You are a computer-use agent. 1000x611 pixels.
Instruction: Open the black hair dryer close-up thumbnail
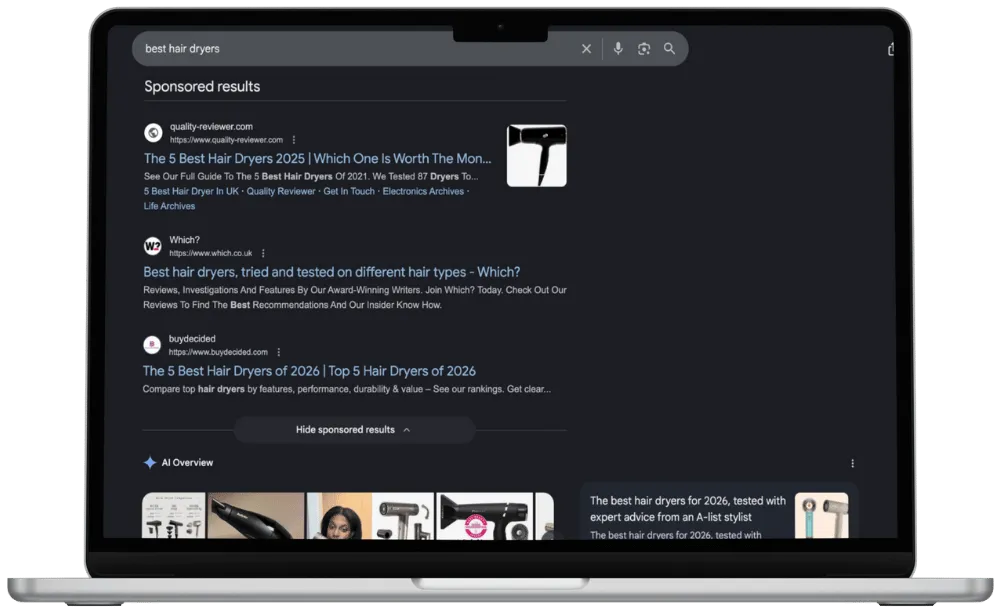(256, 515)
